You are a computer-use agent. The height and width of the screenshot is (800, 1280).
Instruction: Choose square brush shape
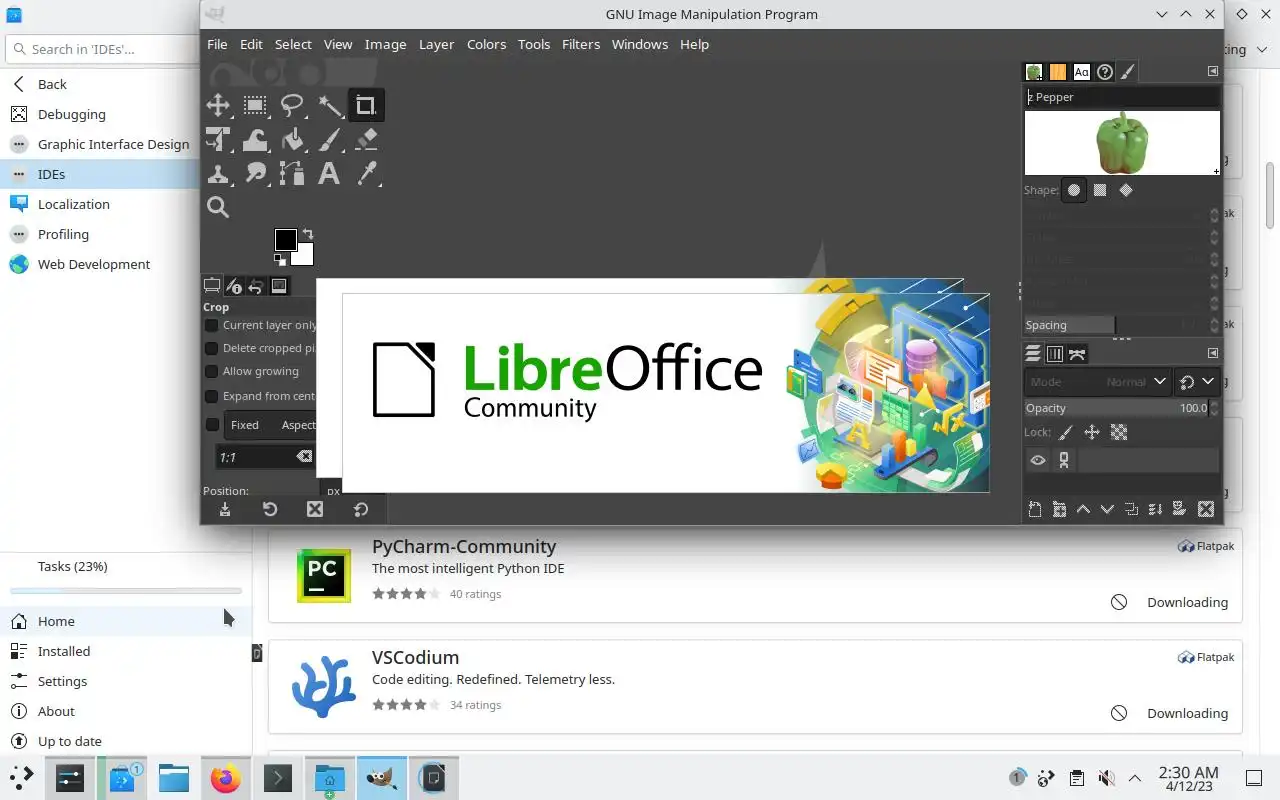click(x=1100, y=190)
